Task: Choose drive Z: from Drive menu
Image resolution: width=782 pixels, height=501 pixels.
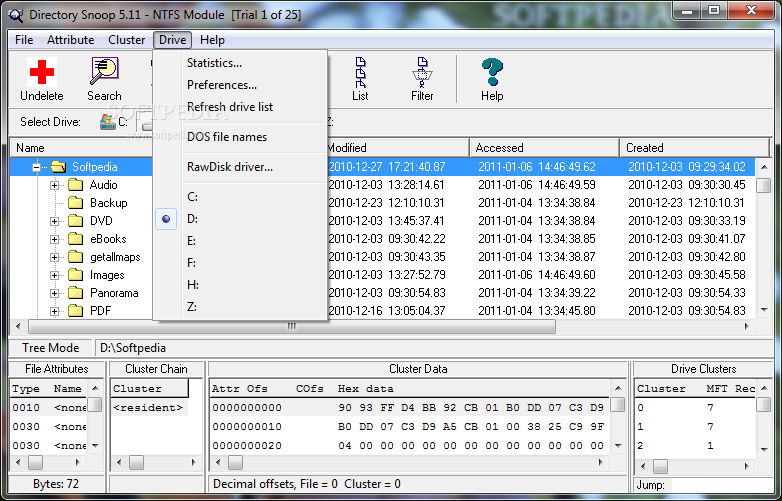Action: pos(240,307)
